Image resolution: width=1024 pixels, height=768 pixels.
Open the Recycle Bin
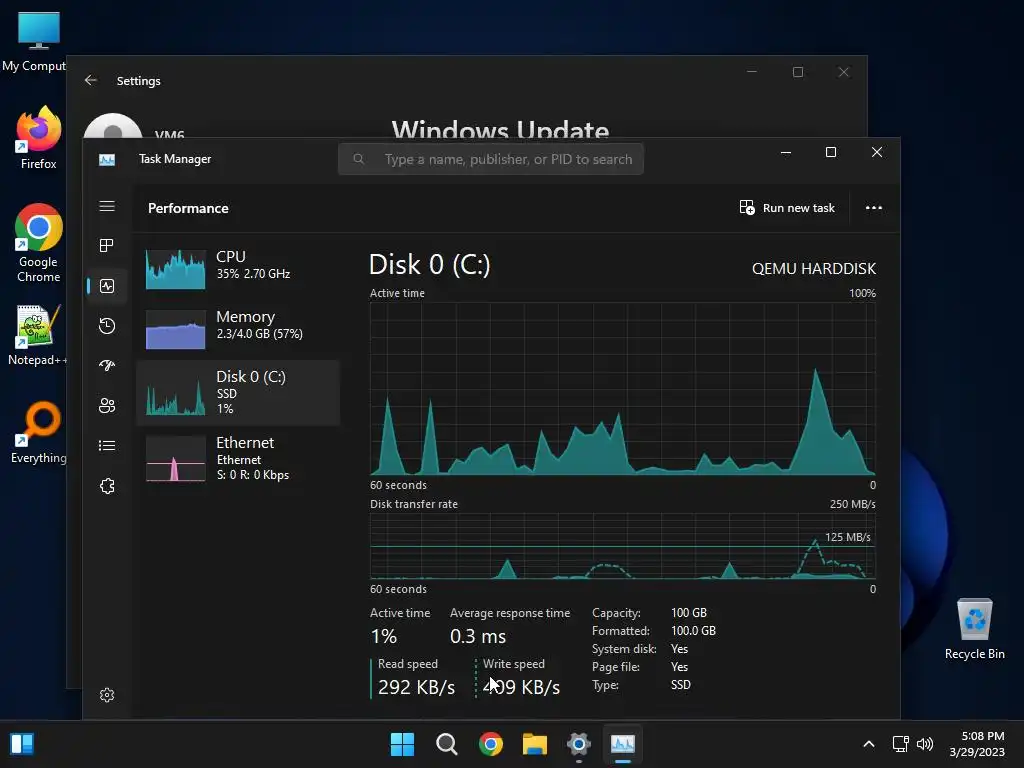[x=974, y=630]
